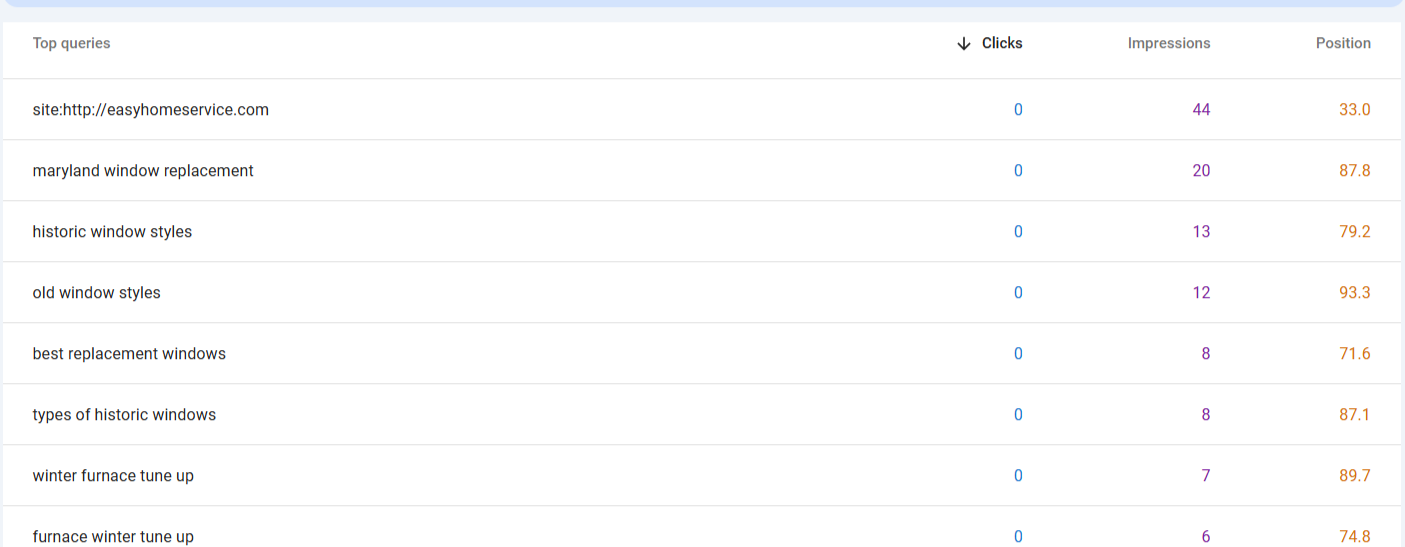
Task: Select the furnace winter tune up query
Action: click(113, 536)
